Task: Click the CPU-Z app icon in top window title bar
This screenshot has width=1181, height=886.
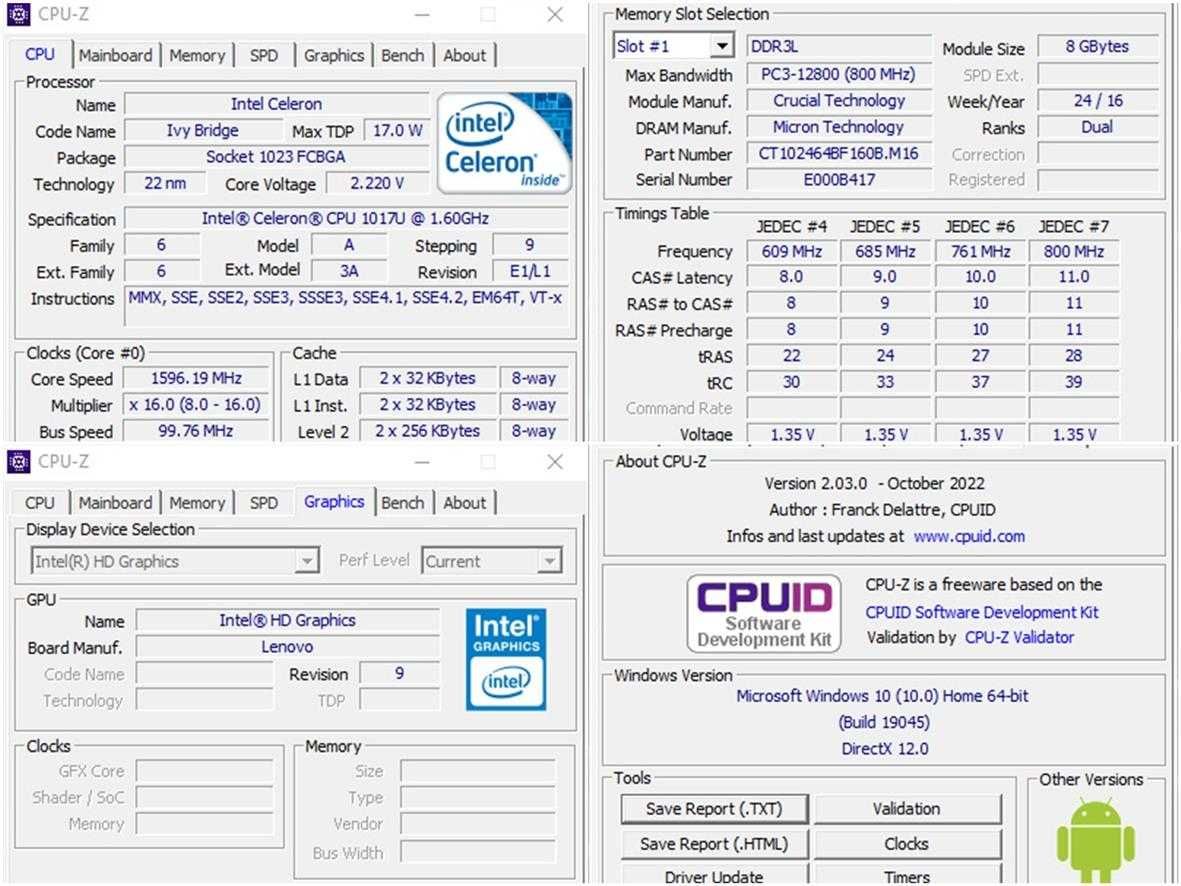Action: tap(18, 14)
